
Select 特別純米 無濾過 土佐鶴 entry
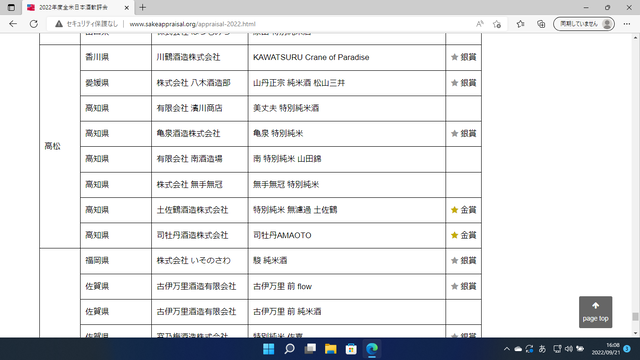pyautogui.click(x=347, y=210)
